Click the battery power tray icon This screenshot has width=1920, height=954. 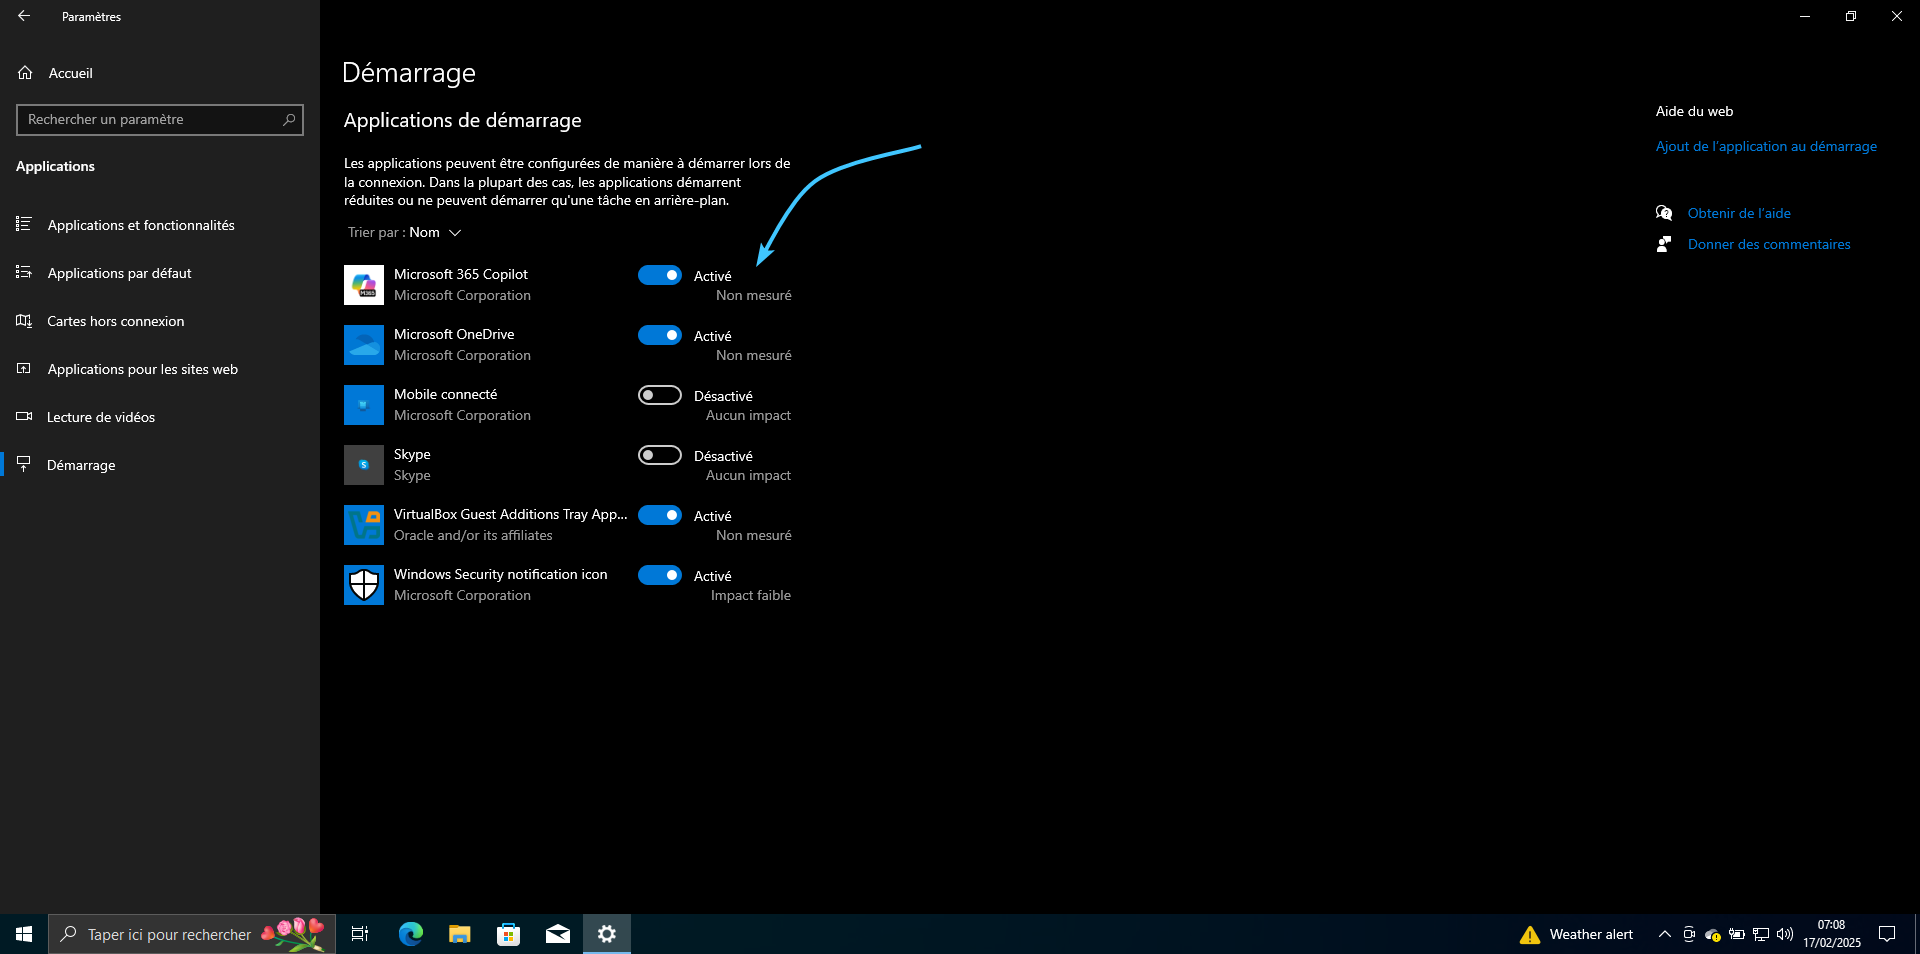pos(1737,934)
